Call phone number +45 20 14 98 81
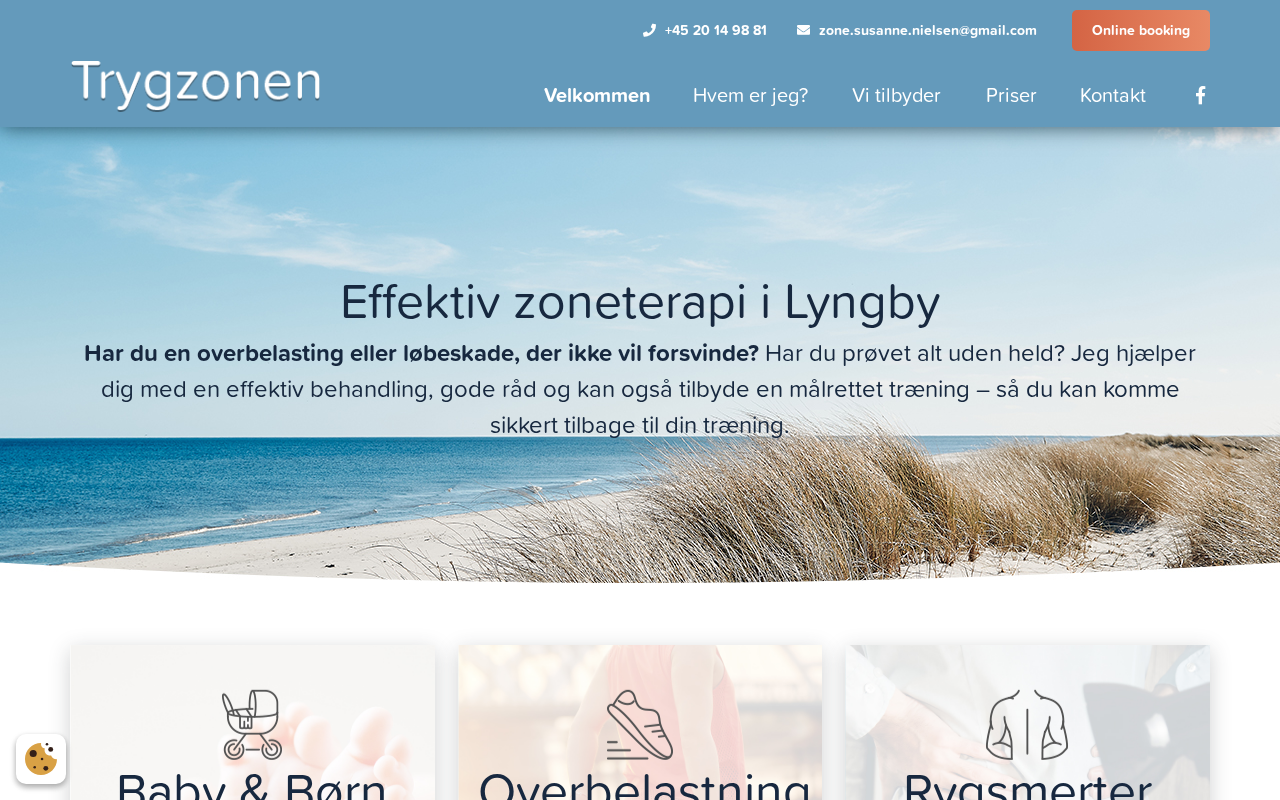The height and width of the screenshot is (800, 1280). click(x=716, y=30)
